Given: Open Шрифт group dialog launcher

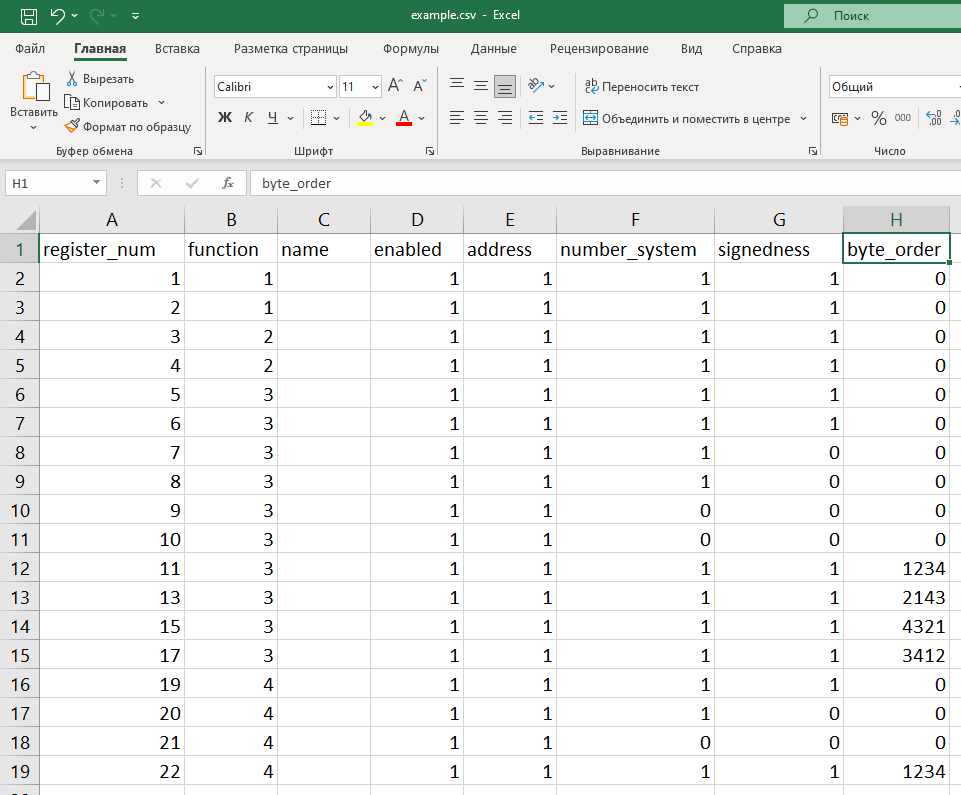Looking at the screenshot, I should pyautogui.click(x=430, y=151).
